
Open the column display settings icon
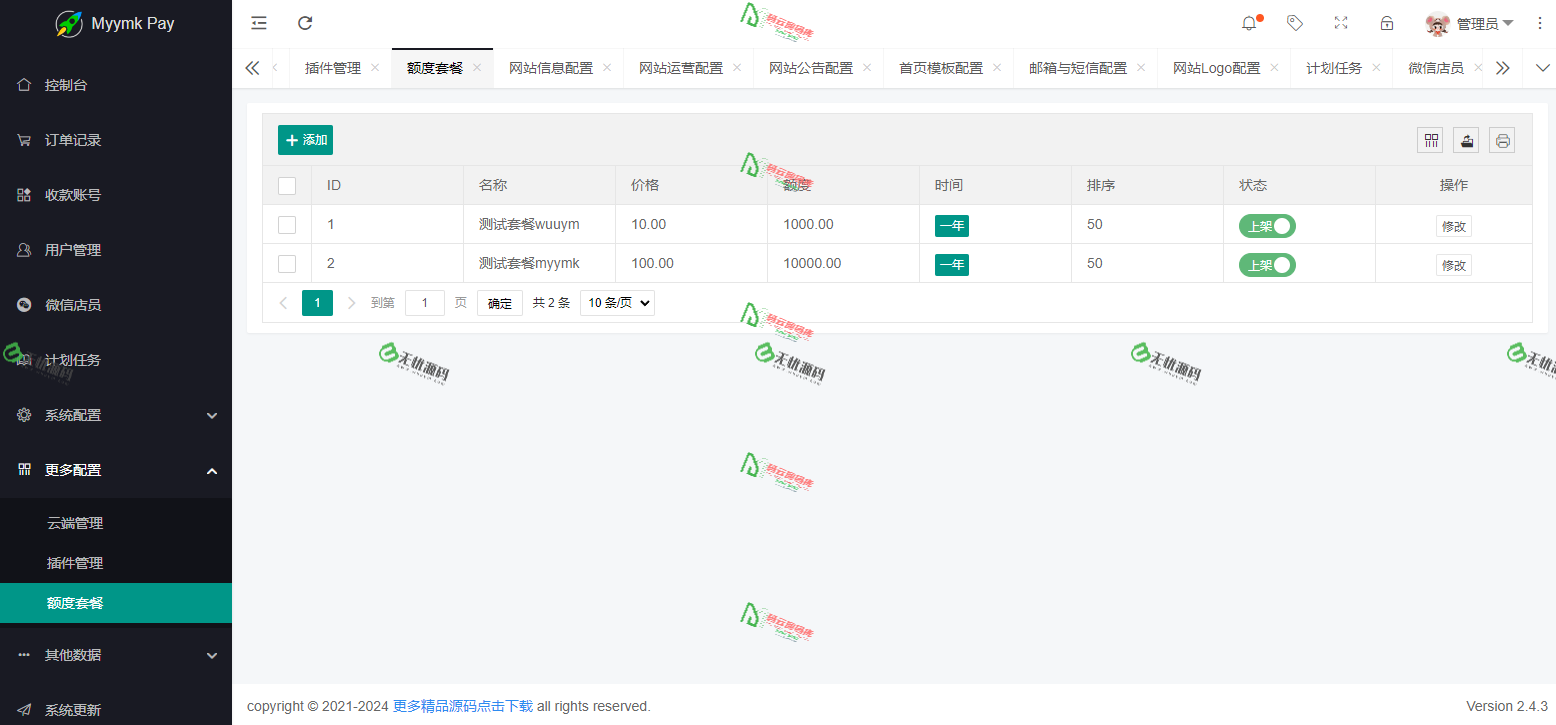tap(1430, 140)
